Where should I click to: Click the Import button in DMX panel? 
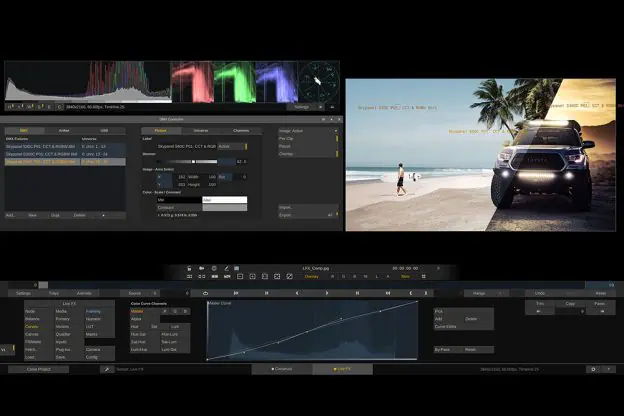pyautogui.click(x=308, y=207)
